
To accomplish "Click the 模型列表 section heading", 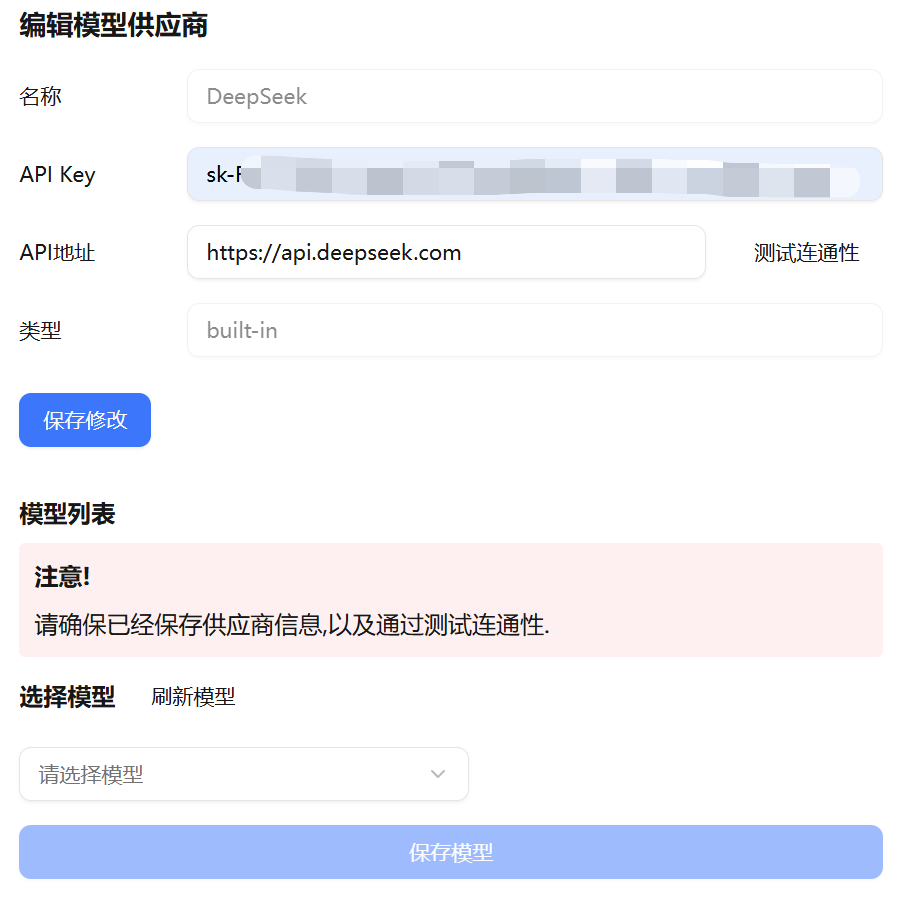I will (x=67, y=514).
